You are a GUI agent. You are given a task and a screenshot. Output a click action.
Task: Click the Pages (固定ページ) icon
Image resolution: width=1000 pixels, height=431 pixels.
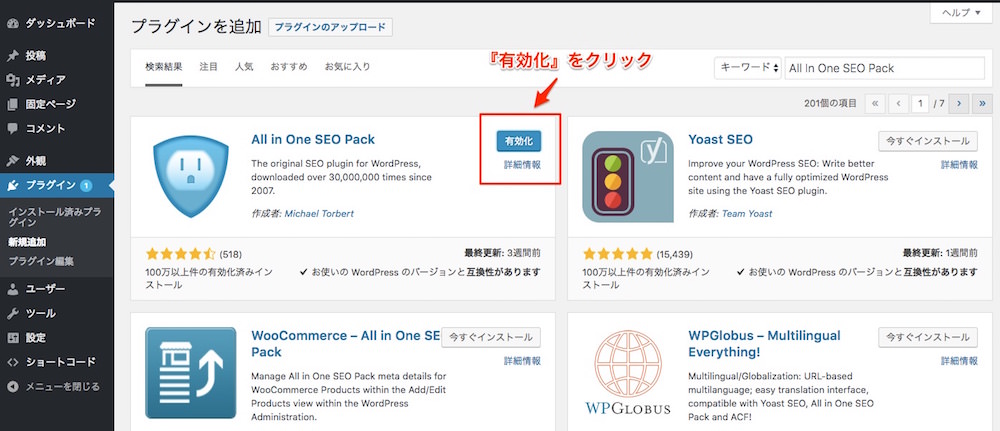(12, 105)
